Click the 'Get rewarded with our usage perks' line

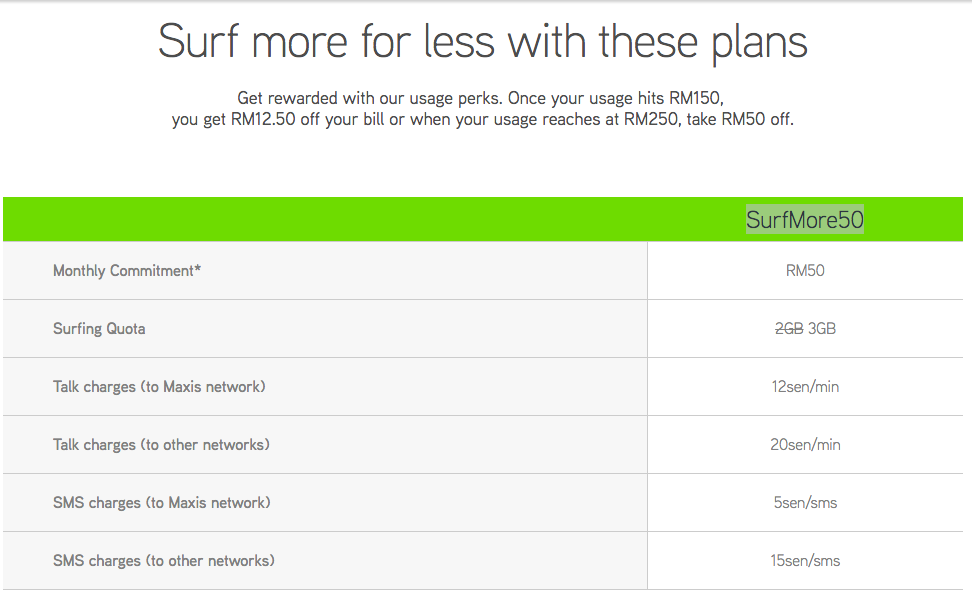[480, 98]
